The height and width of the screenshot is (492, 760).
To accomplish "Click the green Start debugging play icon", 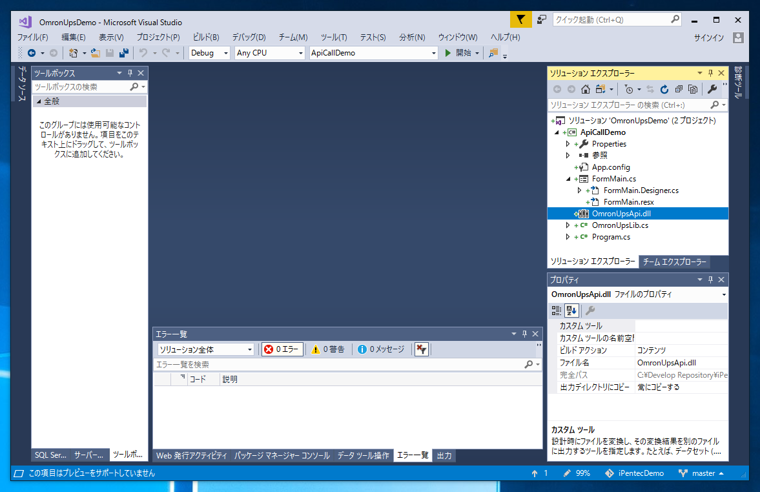I will tap(448, 53).
